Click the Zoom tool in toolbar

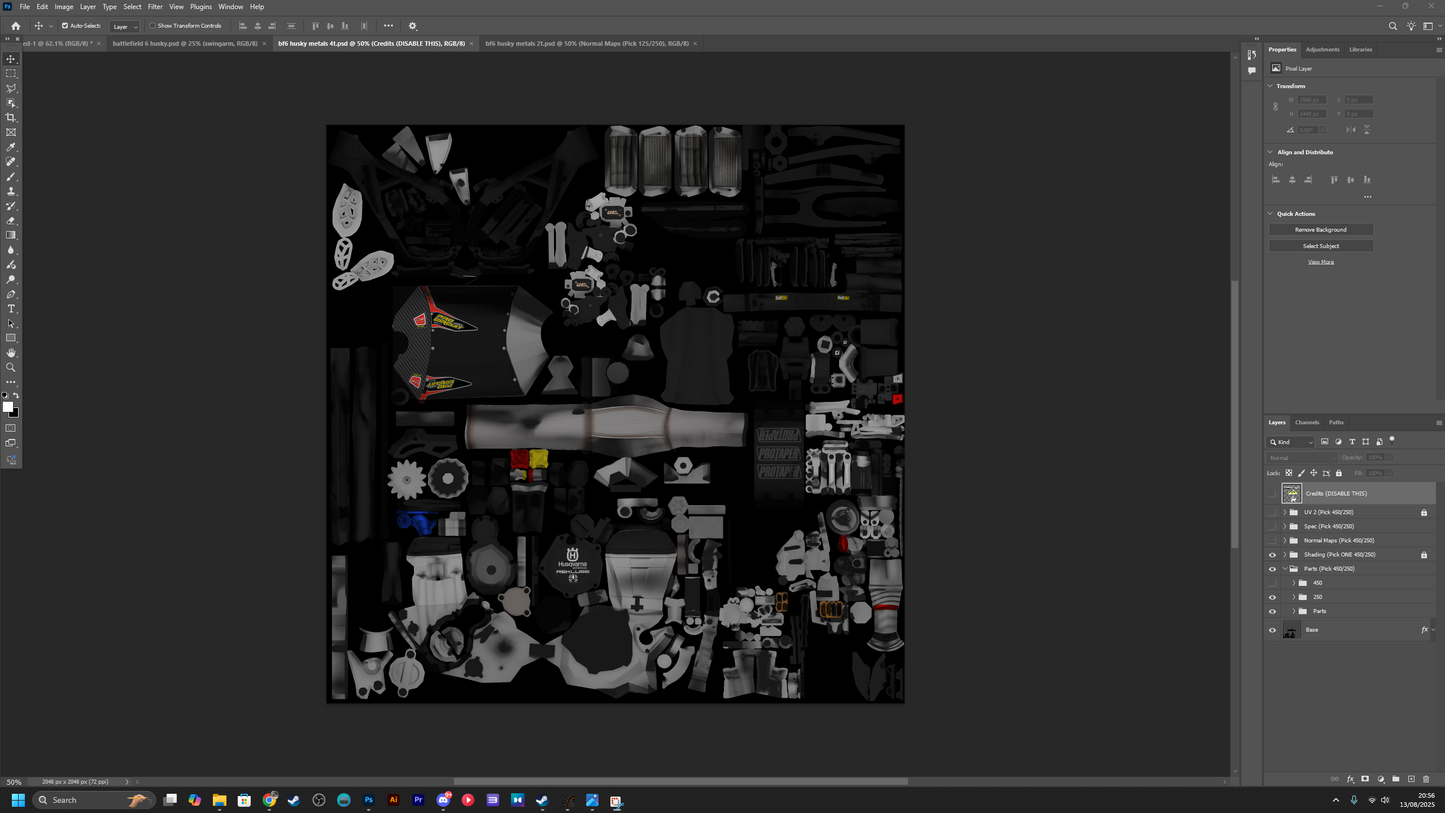click(x=11, y=368)
